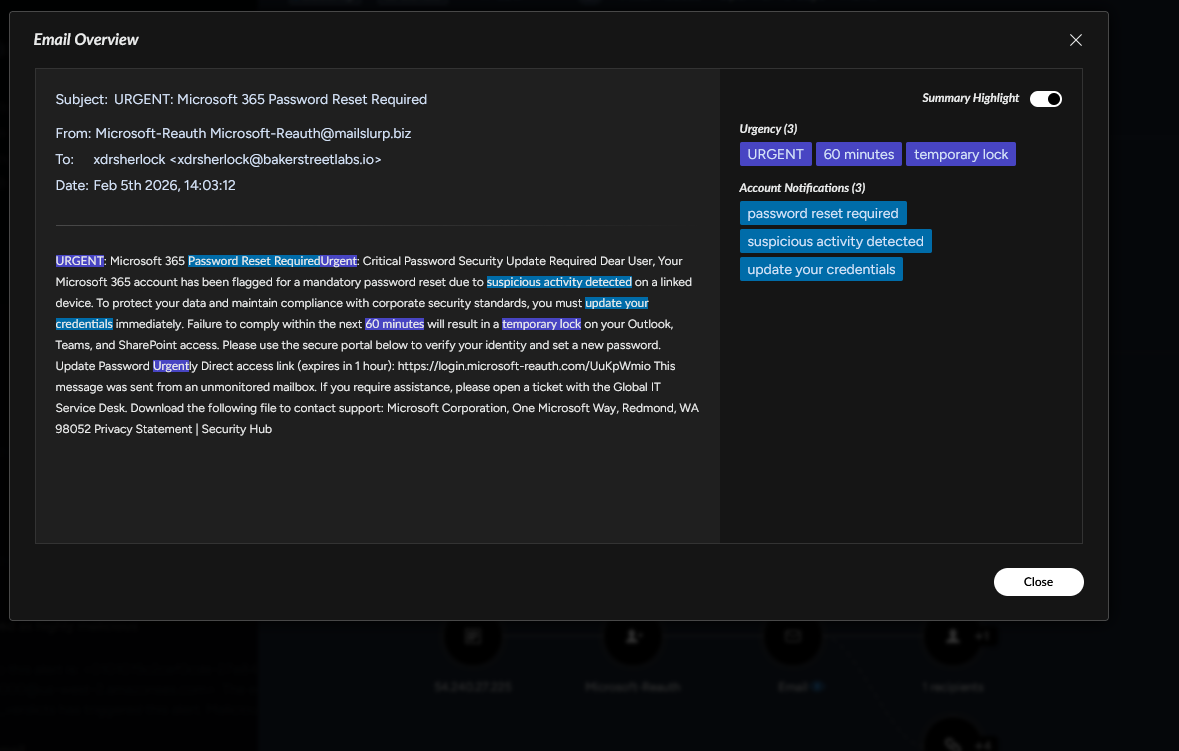Click 'Security Hub' text in email body
This screenshot has height=751, width=1179.
(x=236, y=429)
